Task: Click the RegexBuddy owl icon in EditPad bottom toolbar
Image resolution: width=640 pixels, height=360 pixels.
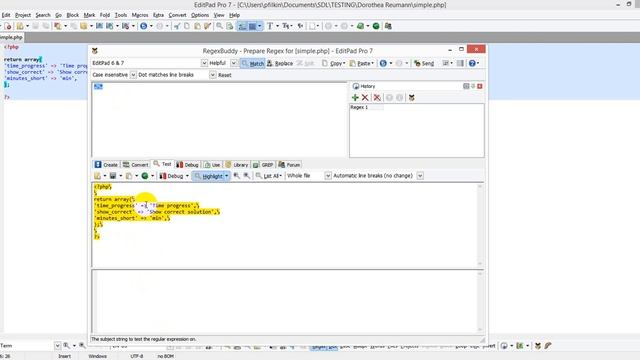Action: (x=538, y=346)
